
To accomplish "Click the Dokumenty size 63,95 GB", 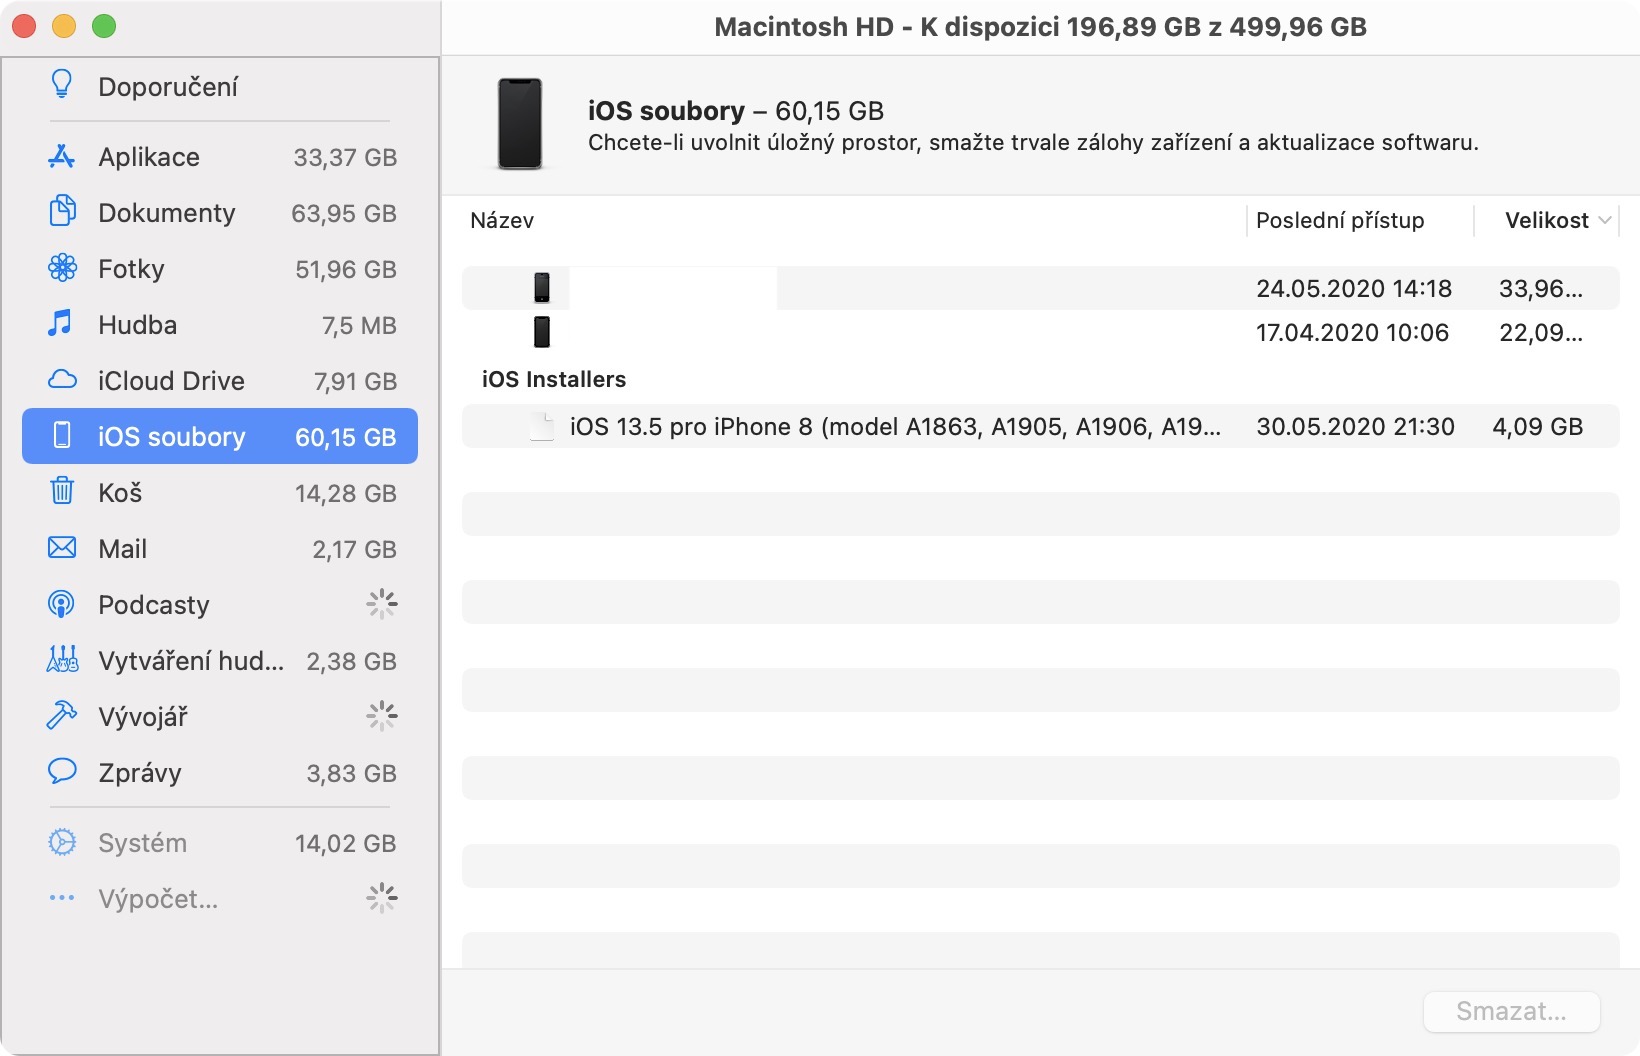I will (x=344, y=213).
